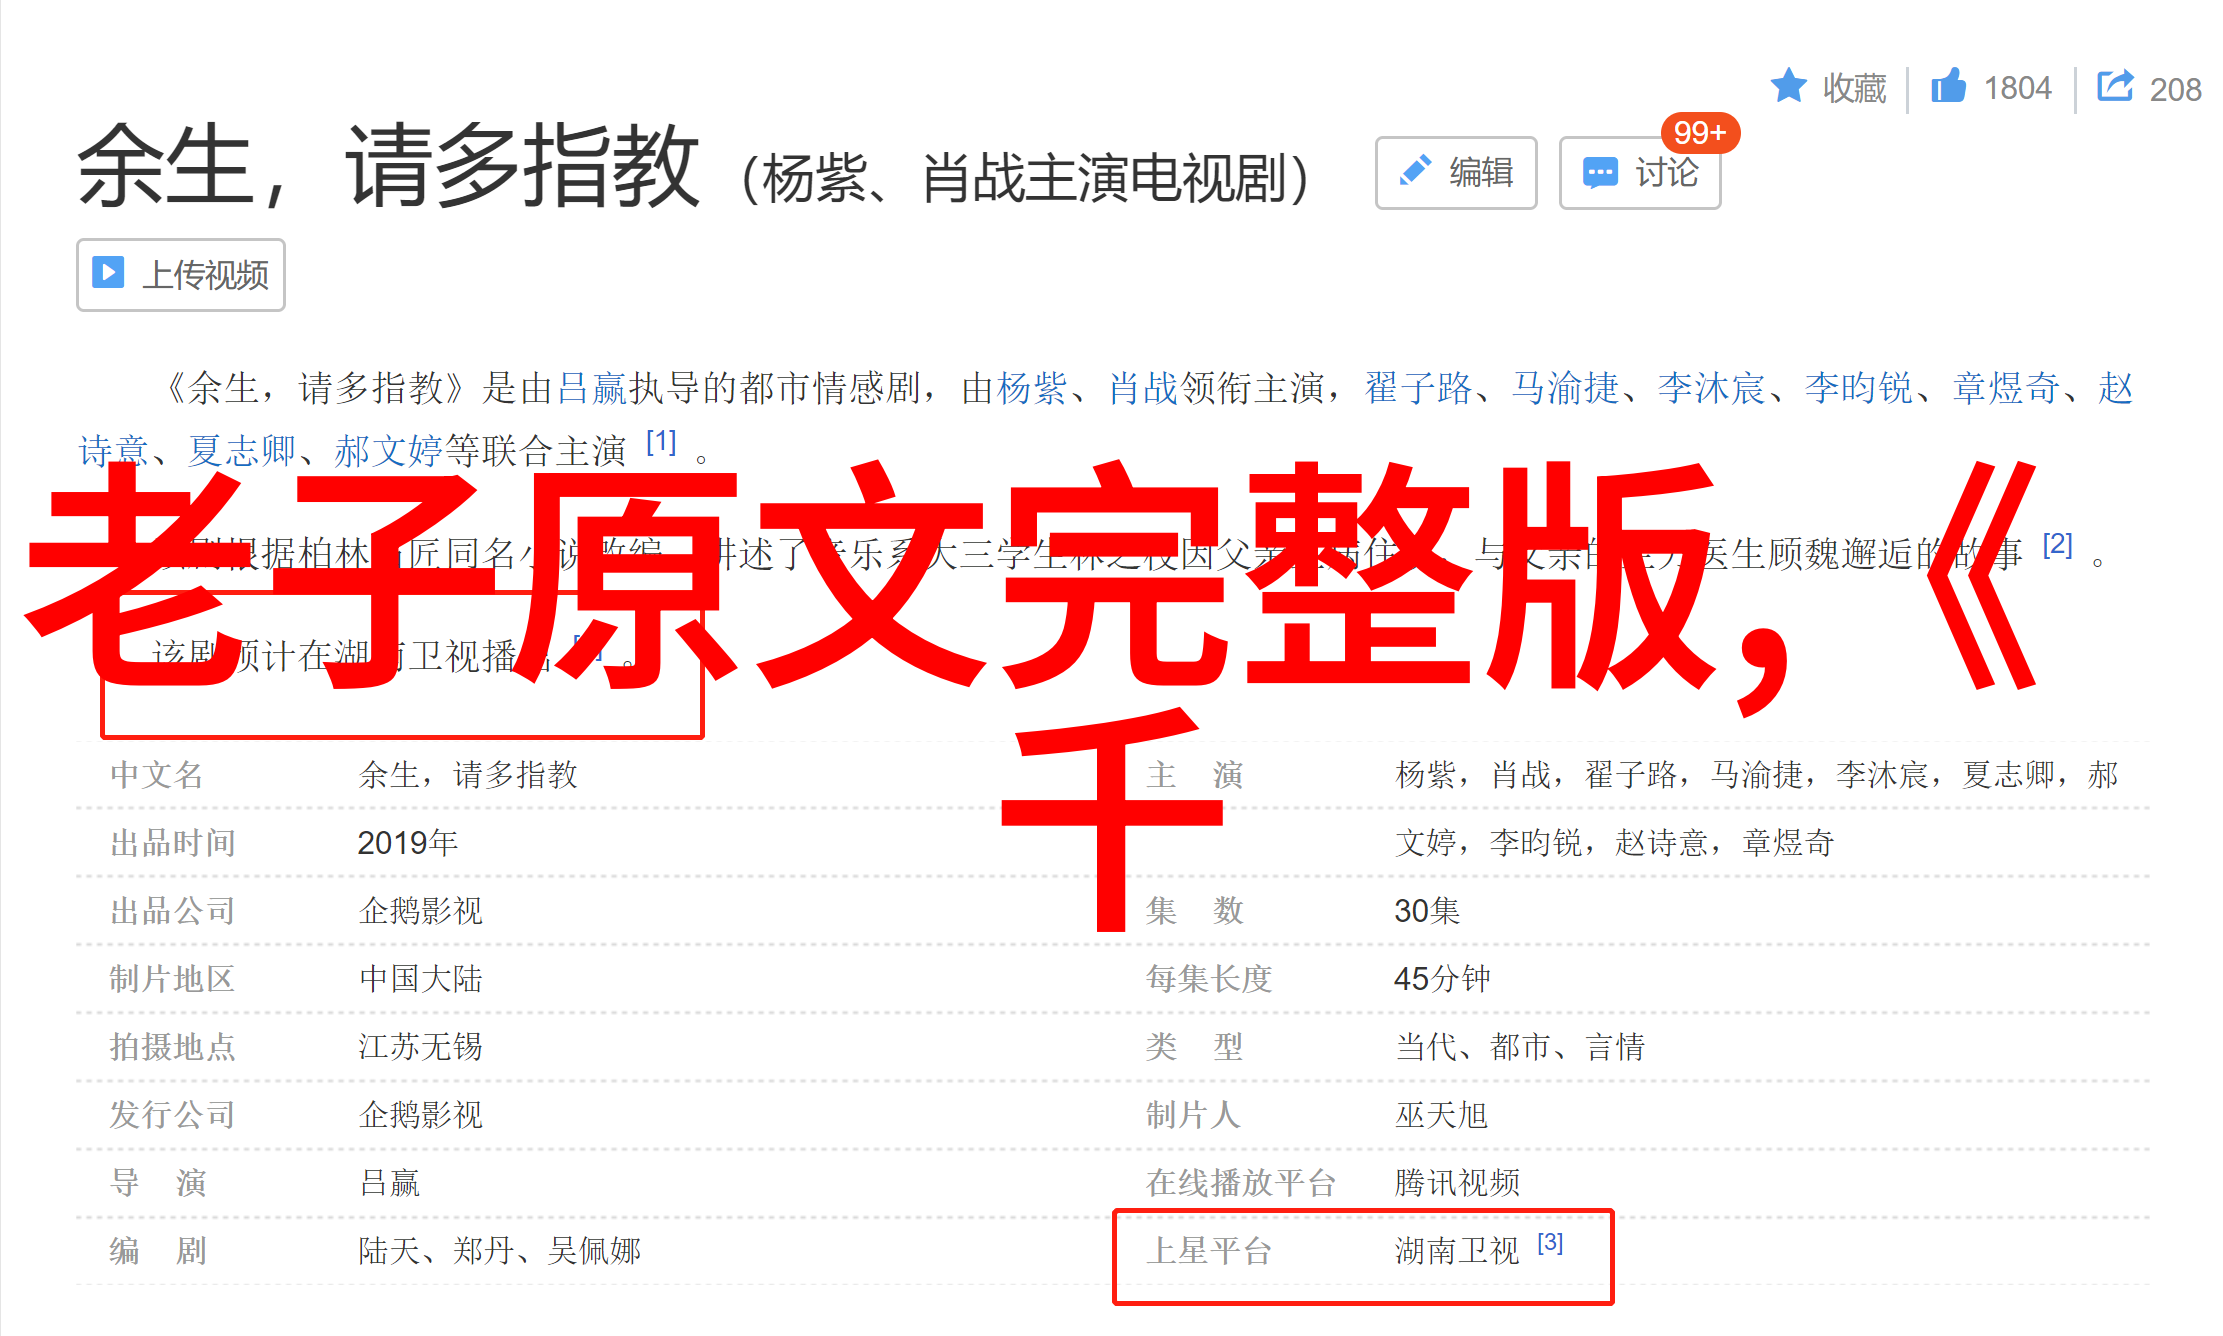The width and height of the screenshot is (2223, 1336).
Task: Click the 李昀锐 hyperlink
Action: point(1858,388)
